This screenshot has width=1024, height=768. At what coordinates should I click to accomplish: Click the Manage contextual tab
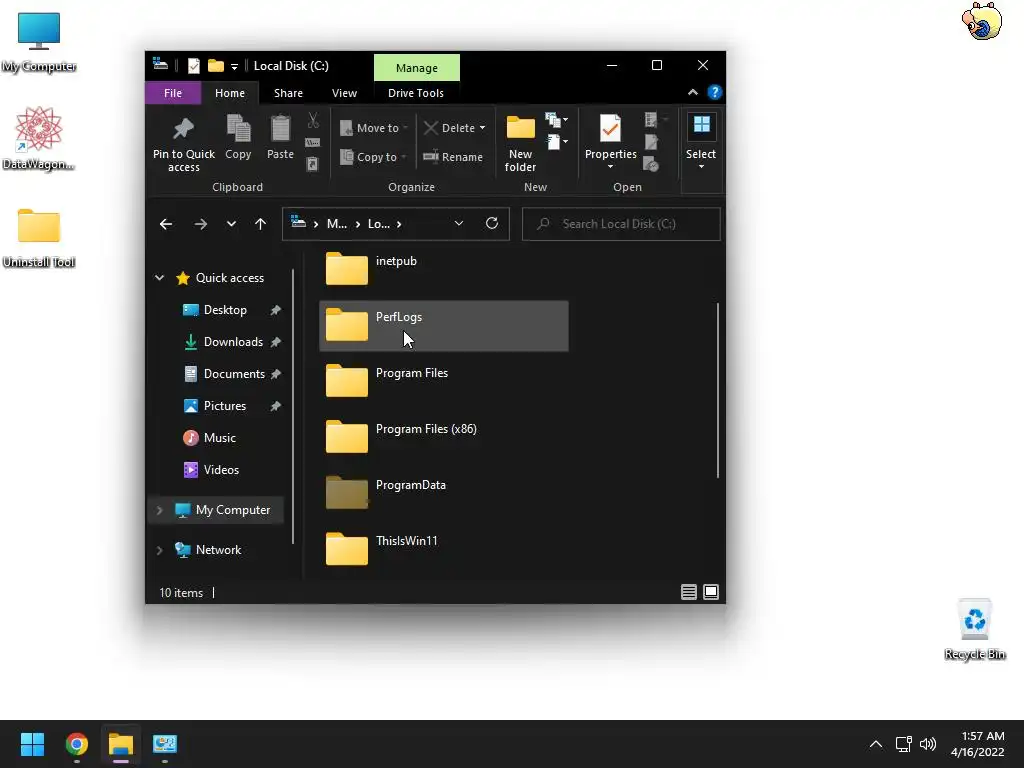[x=417, y=68]
